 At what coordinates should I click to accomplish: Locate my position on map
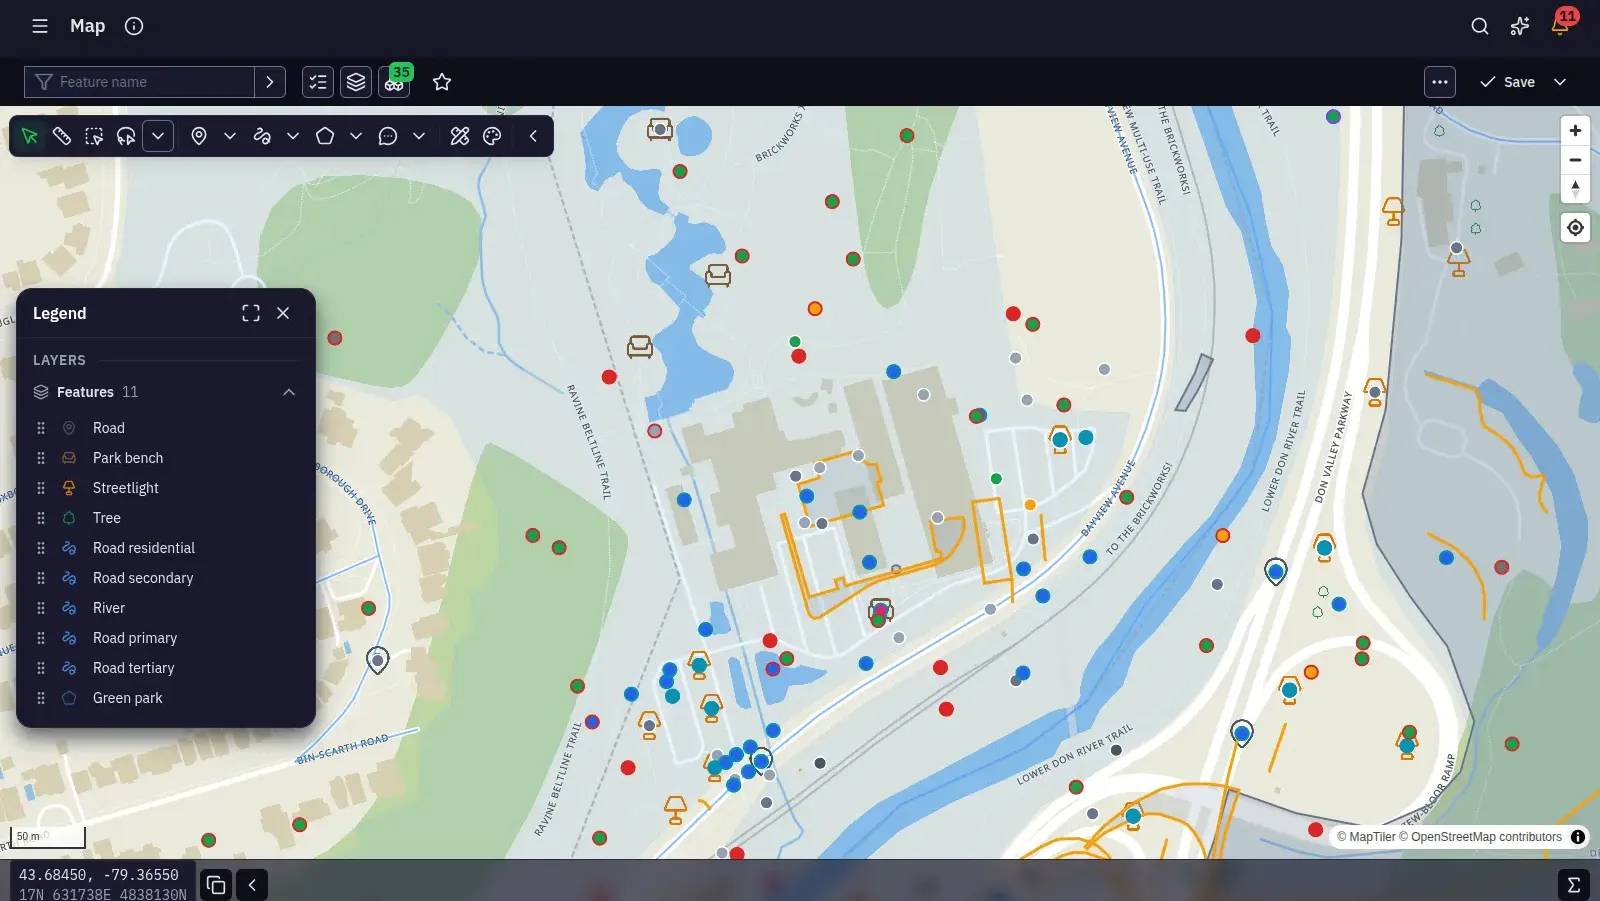pos(1575,228)
